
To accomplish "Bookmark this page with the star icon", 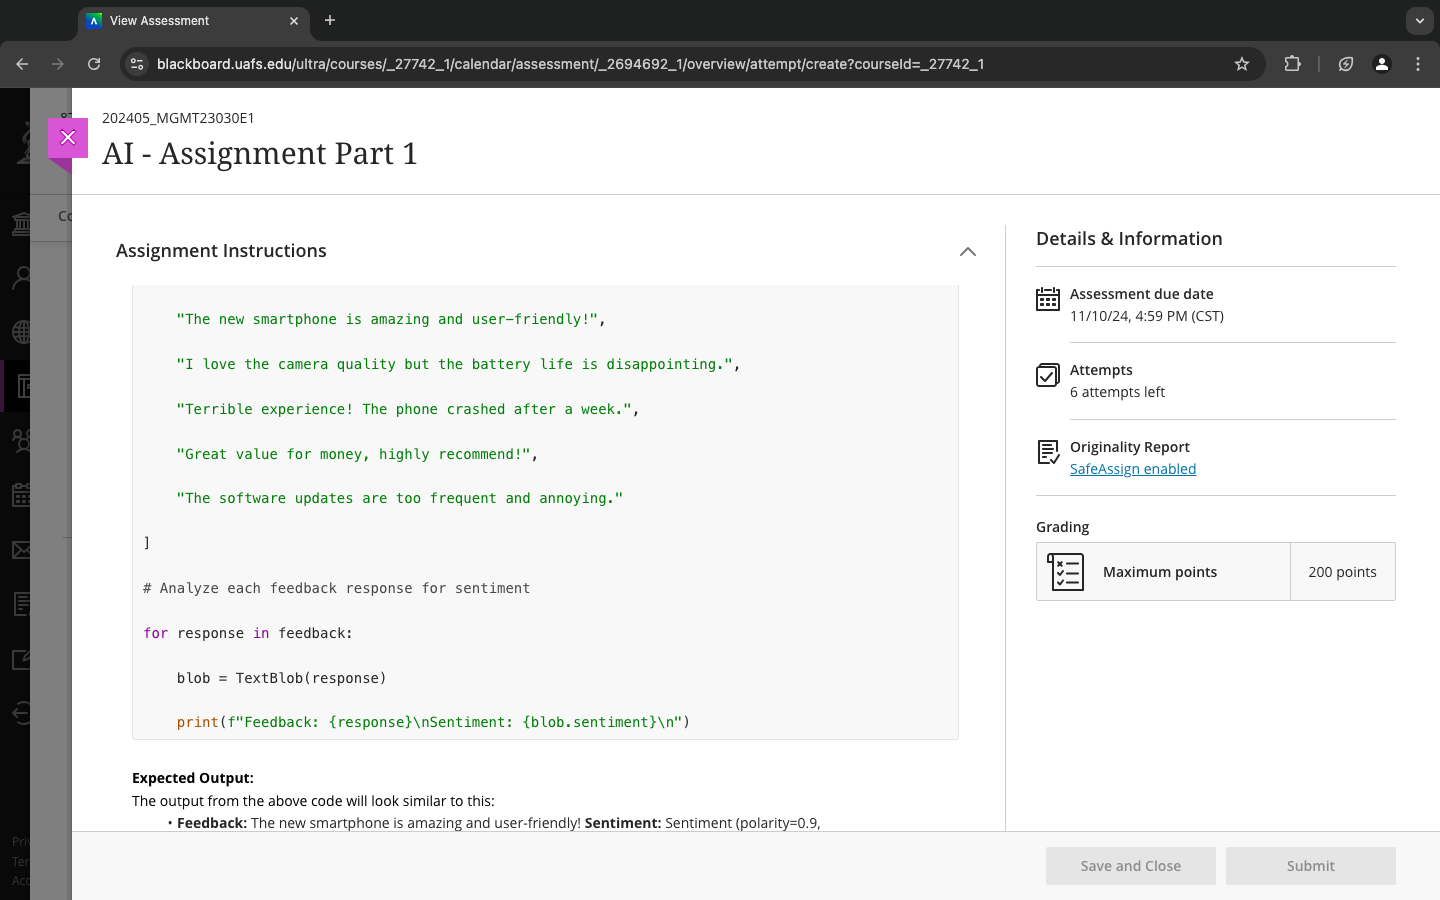I will 1242,64.
